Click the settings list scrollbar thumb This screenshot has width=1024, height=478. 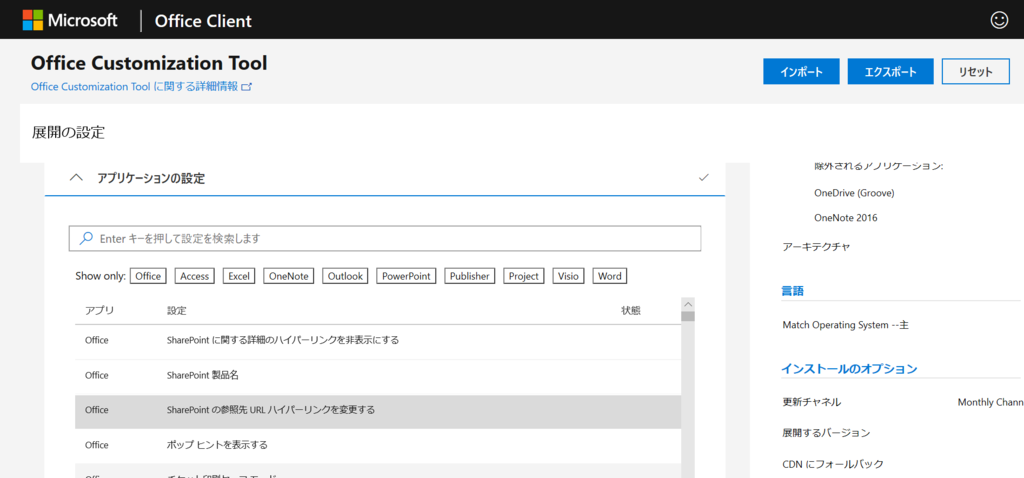click(688, 316)
